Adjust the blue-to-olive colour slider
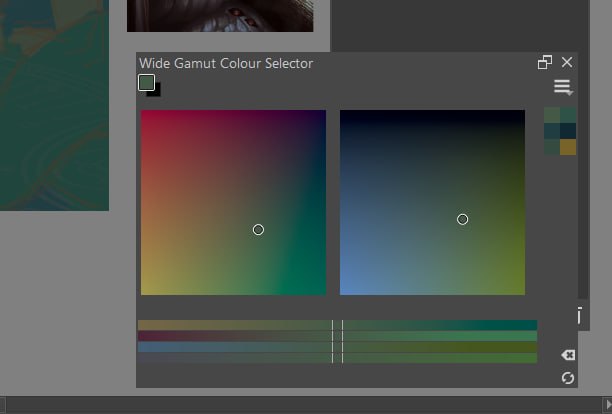Viewport: 612px width, 414px height. [x=338, y=347]
